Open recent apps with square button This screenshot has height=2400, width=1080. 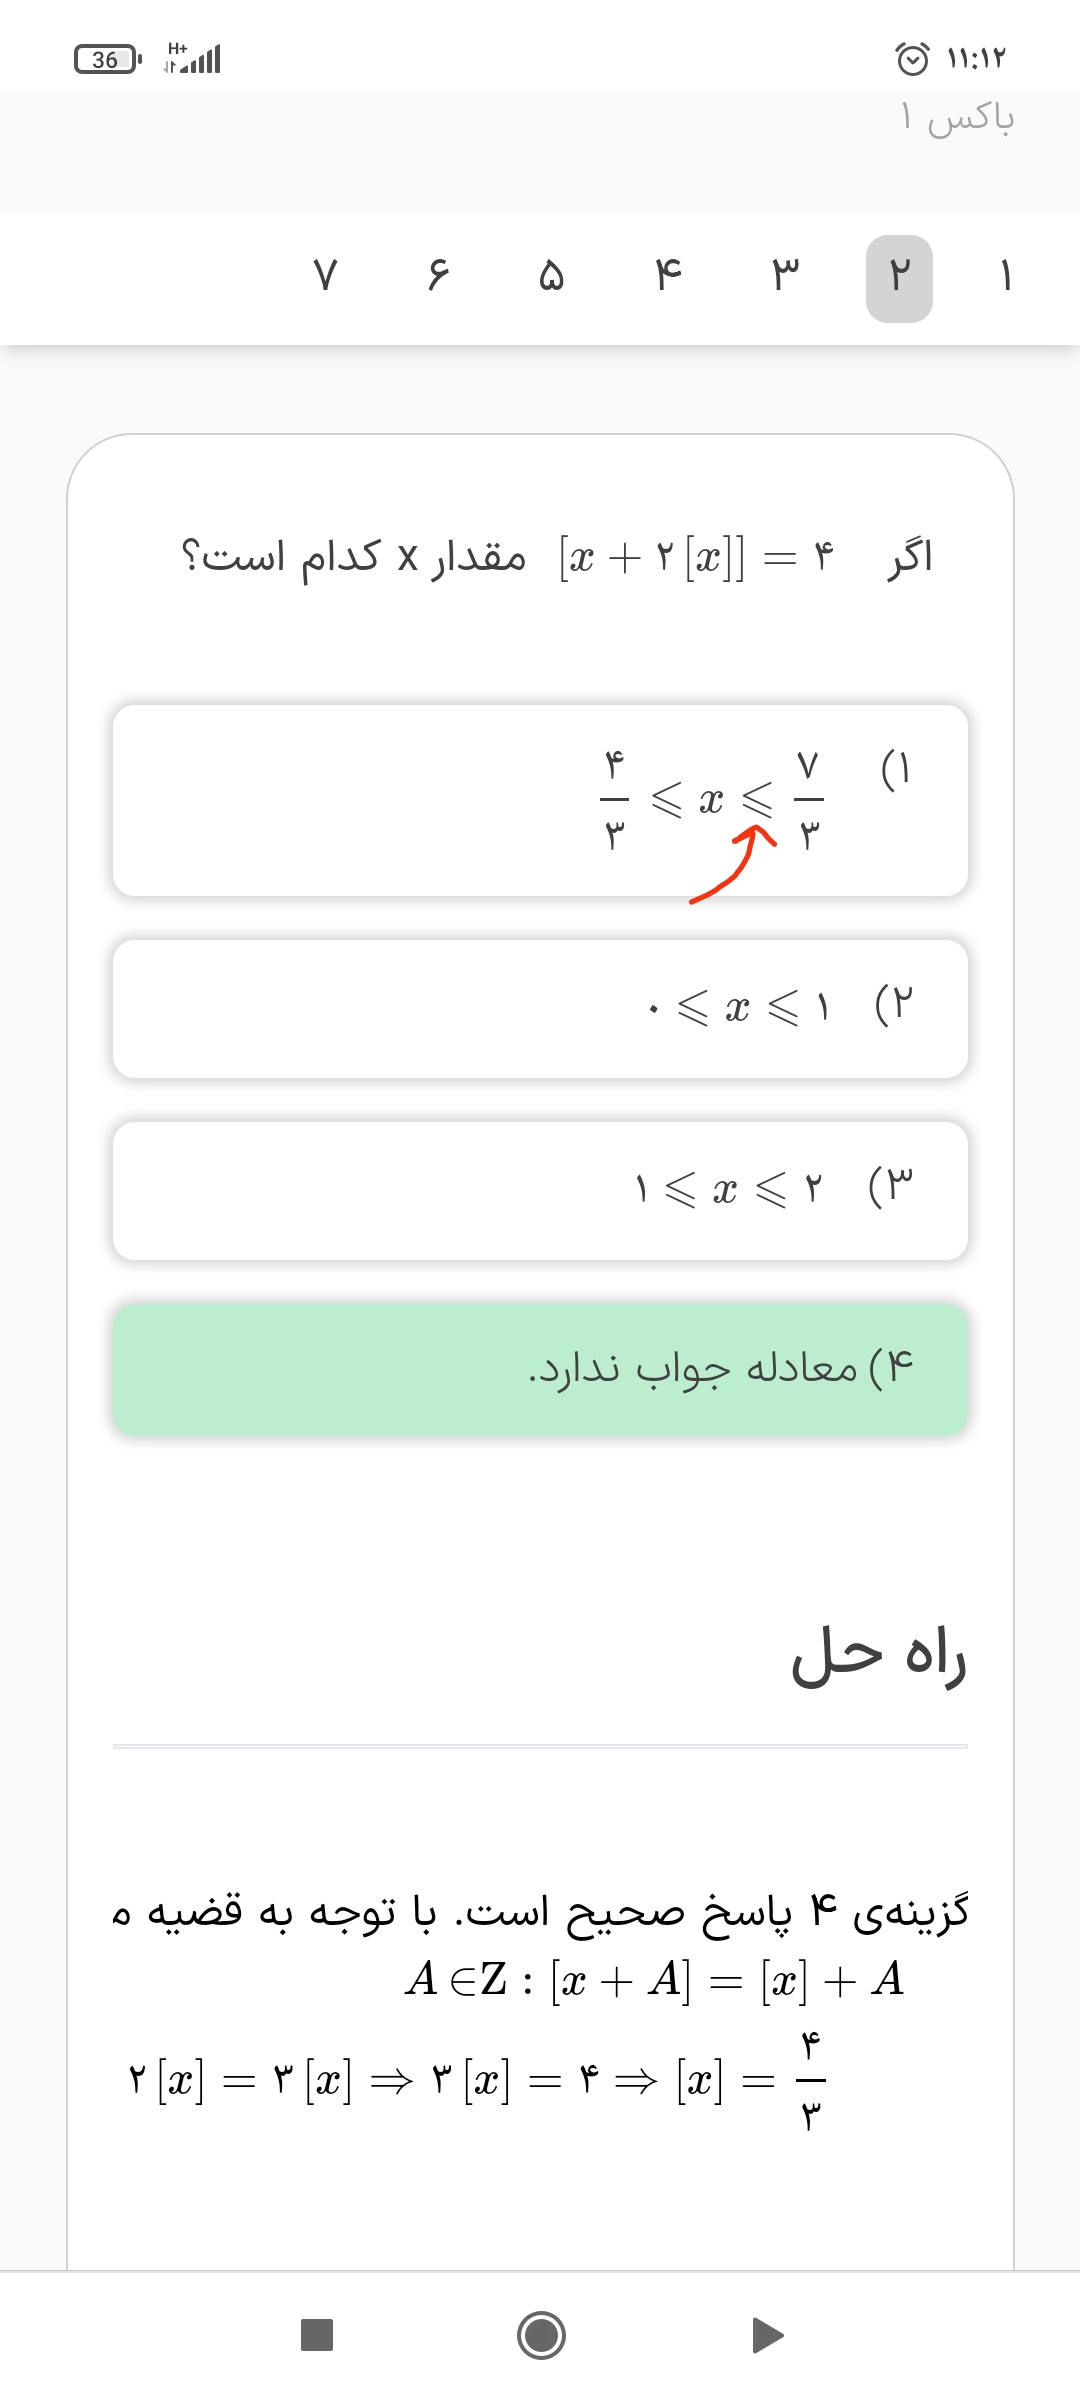point(317,2336)
